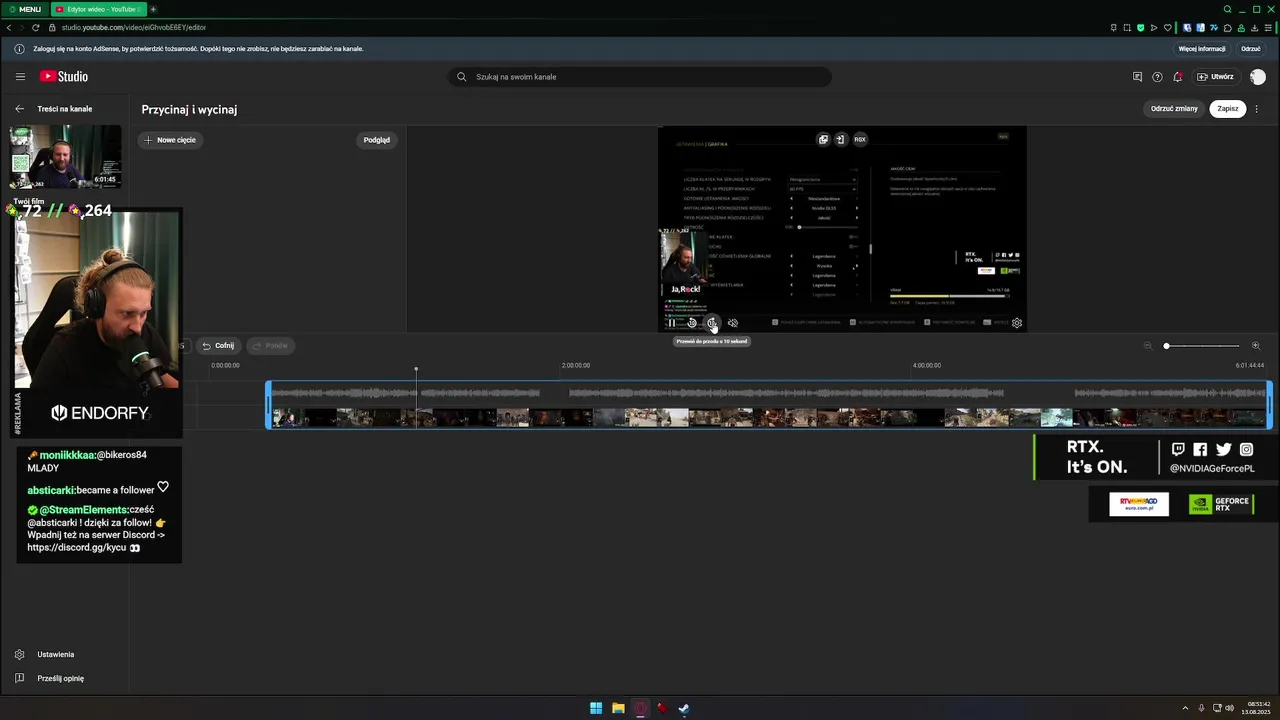Click the browser snapshot capture icon
Screen dimensions: 1280x720
pyautogui.click(x=1127, y=28)
